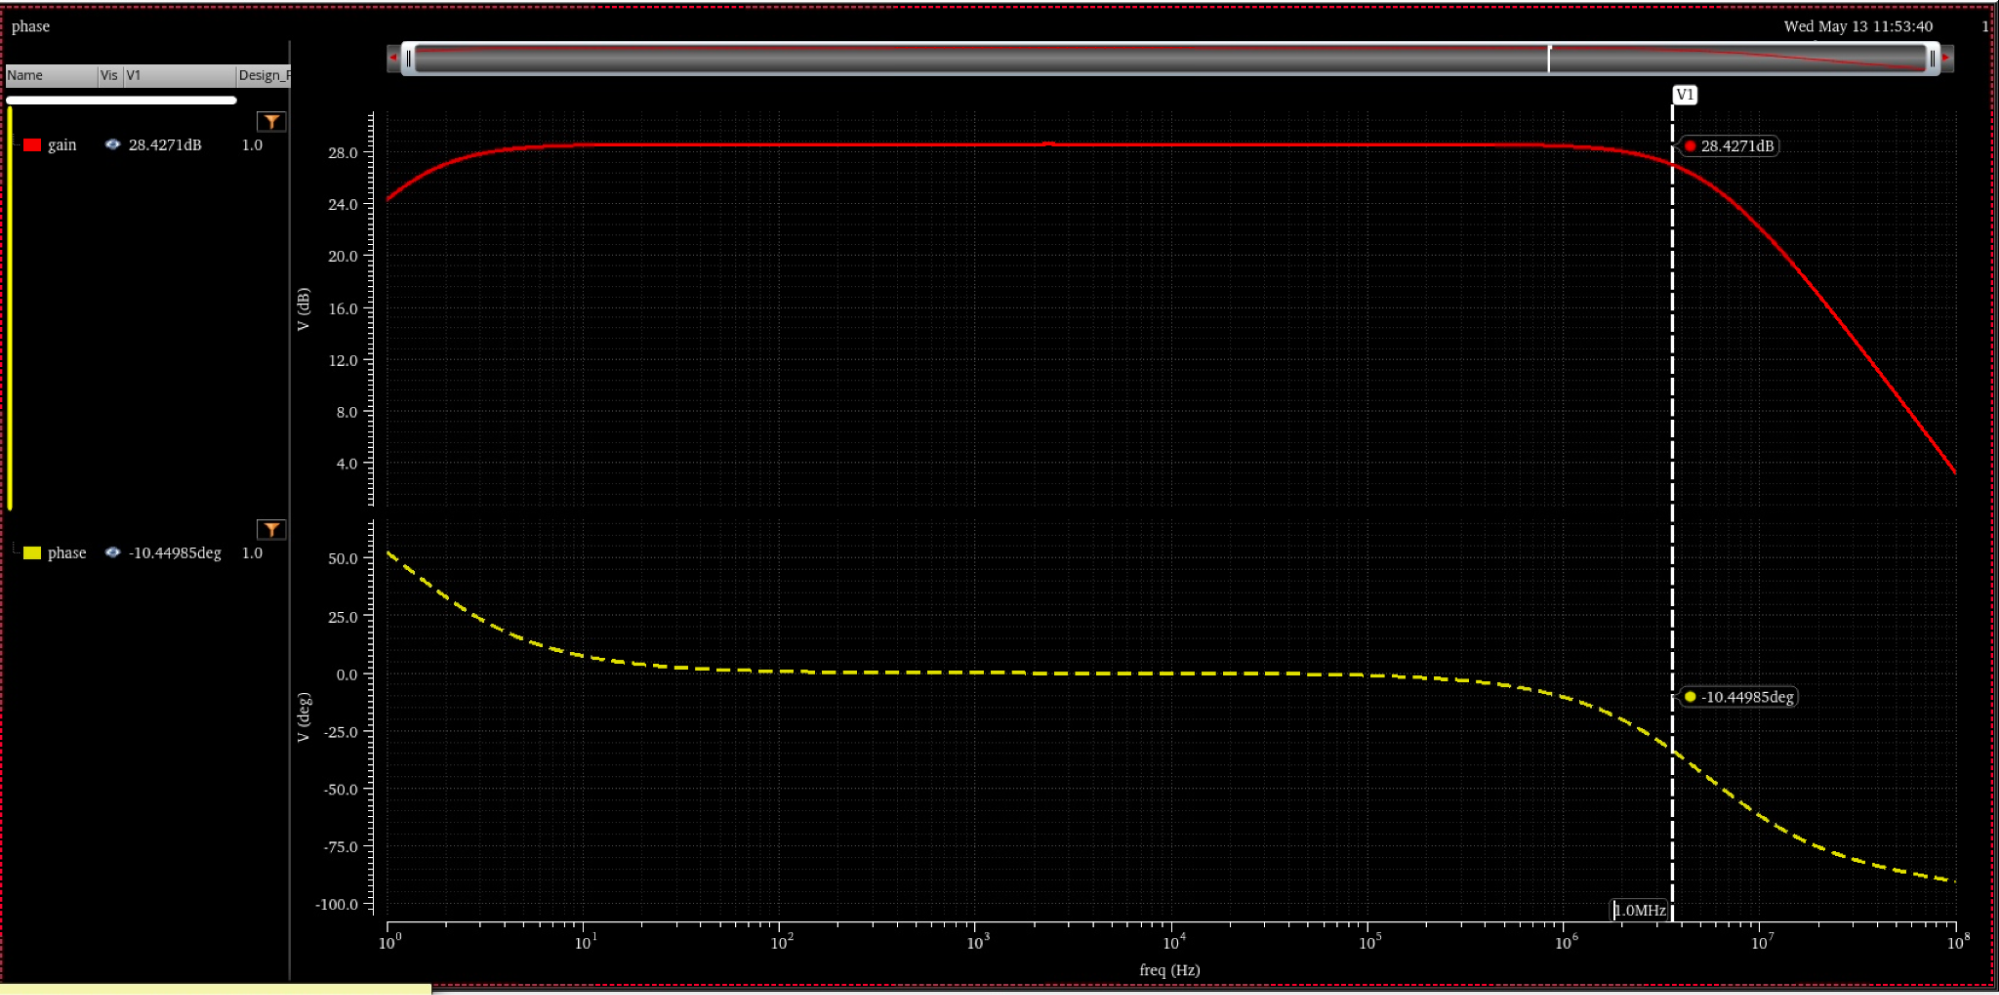Click the Vis column header
The width and height of the screenshot is (1999, 995).
109,75
